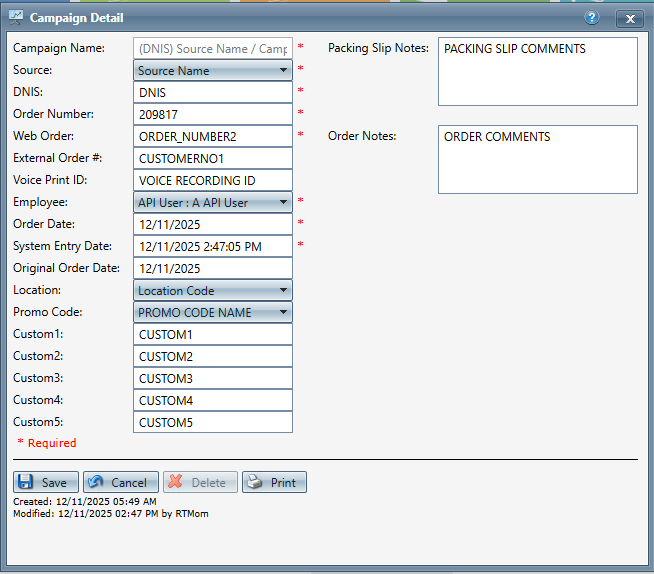Expand the Employee API User dropdown
Screen dimensions: 654x574
212,202
